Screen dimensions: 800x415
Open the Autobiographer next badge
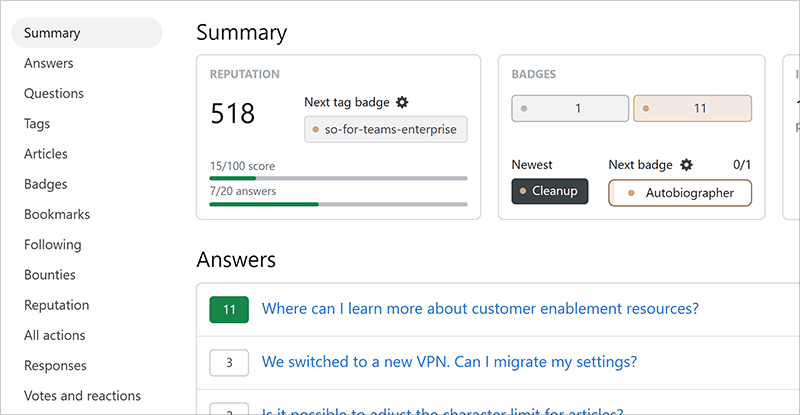tap(680, 192)
